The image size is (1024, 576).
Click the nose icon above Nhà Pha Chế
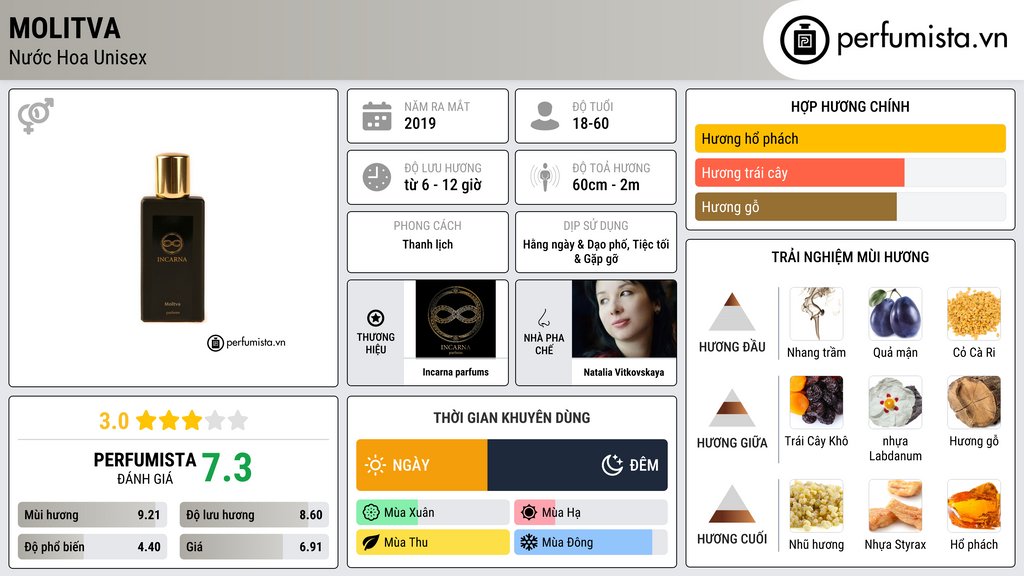point(543,318)
